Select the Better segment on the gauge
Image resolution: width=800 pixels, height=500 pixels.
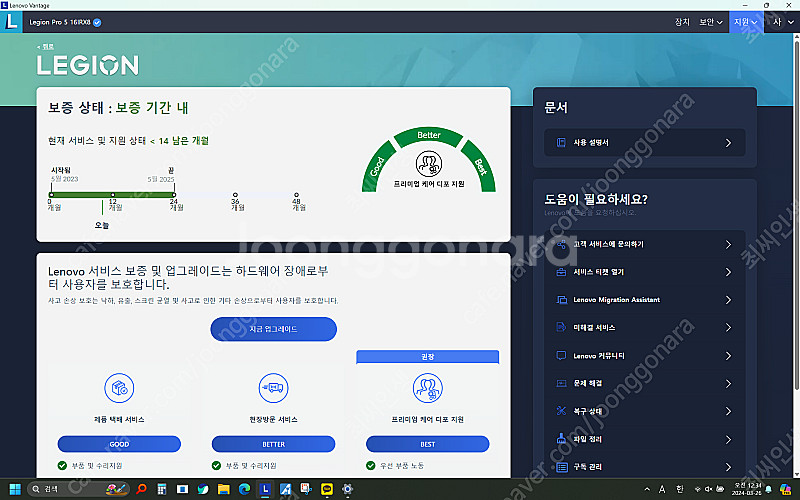pos(429,136)
